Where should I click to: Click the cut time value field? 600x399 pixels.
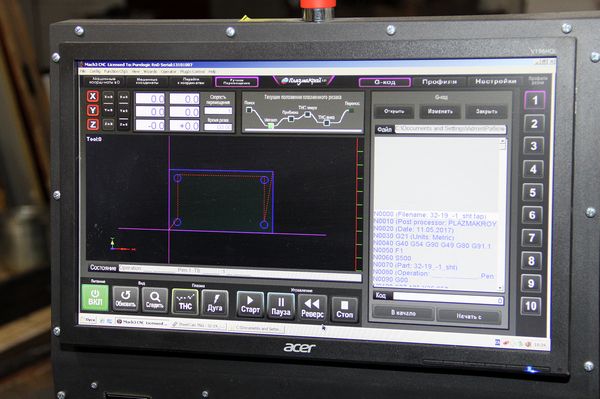tap(218, 127)
